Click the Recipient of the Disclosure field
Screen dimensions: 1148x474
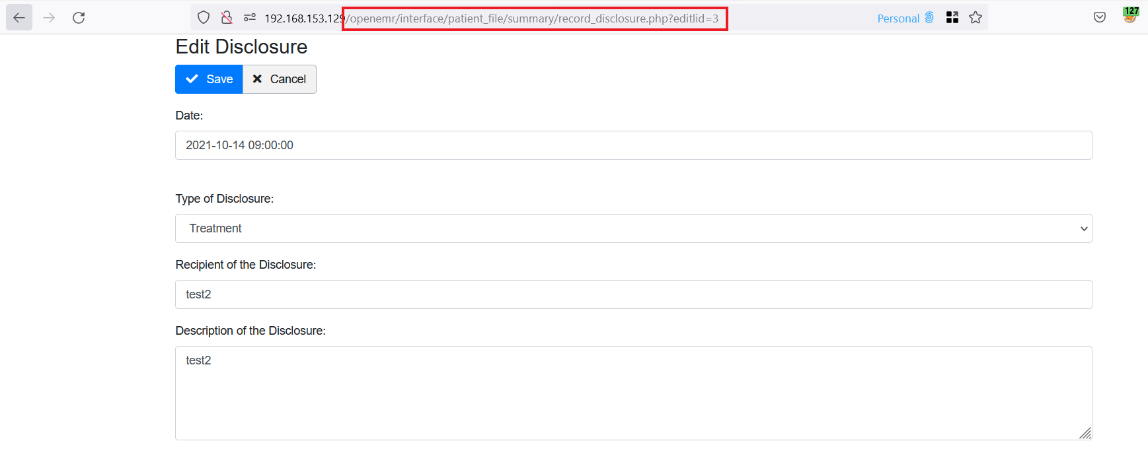pyautogui.click(x=634, y=295)
